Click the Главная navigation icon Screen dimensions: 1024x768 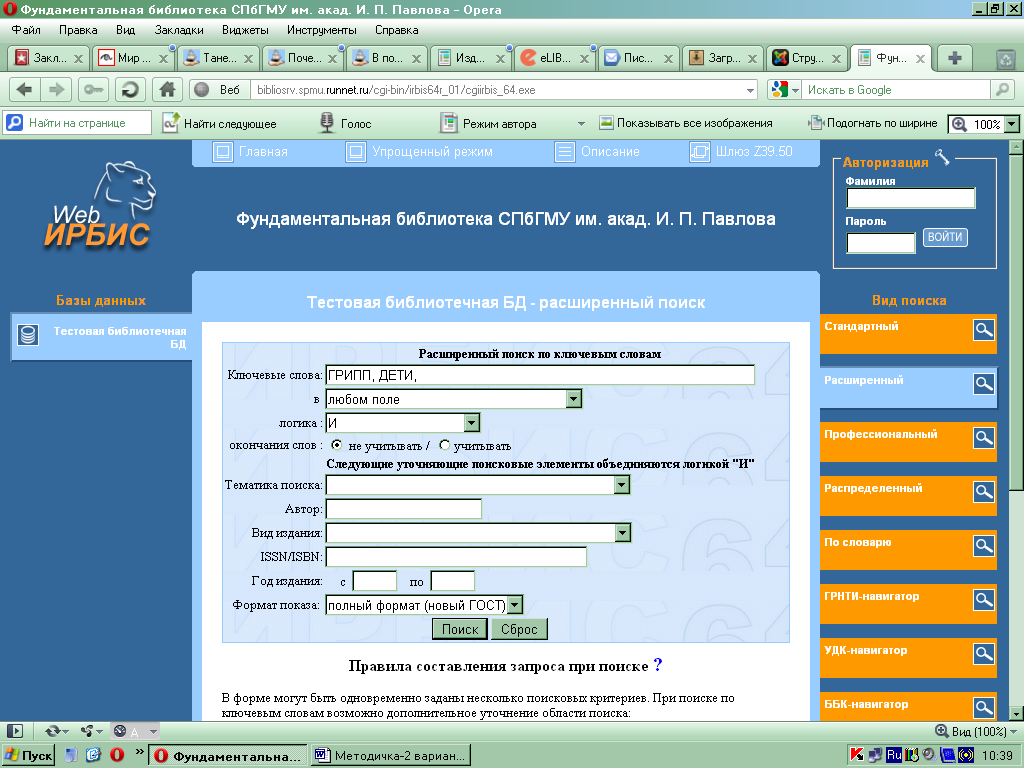tap(223, 152)
